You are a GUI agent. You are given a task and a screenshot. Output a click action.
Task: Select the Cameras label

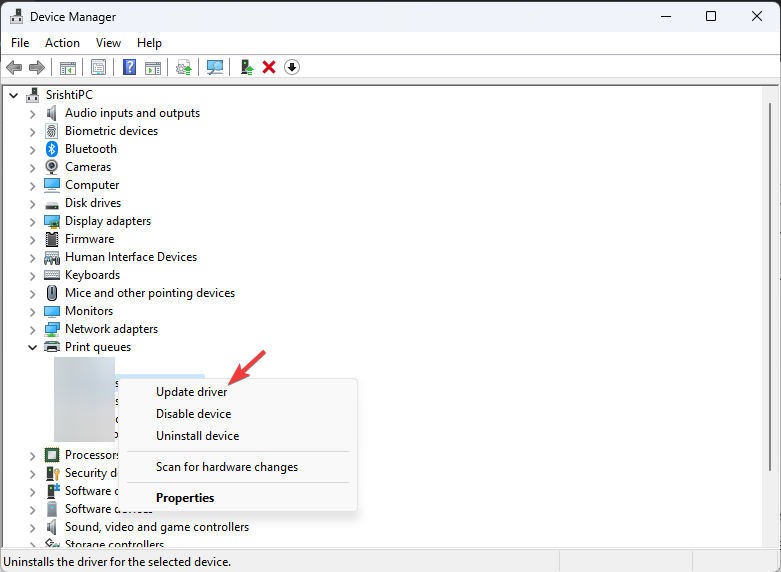(x=88, y=167)
